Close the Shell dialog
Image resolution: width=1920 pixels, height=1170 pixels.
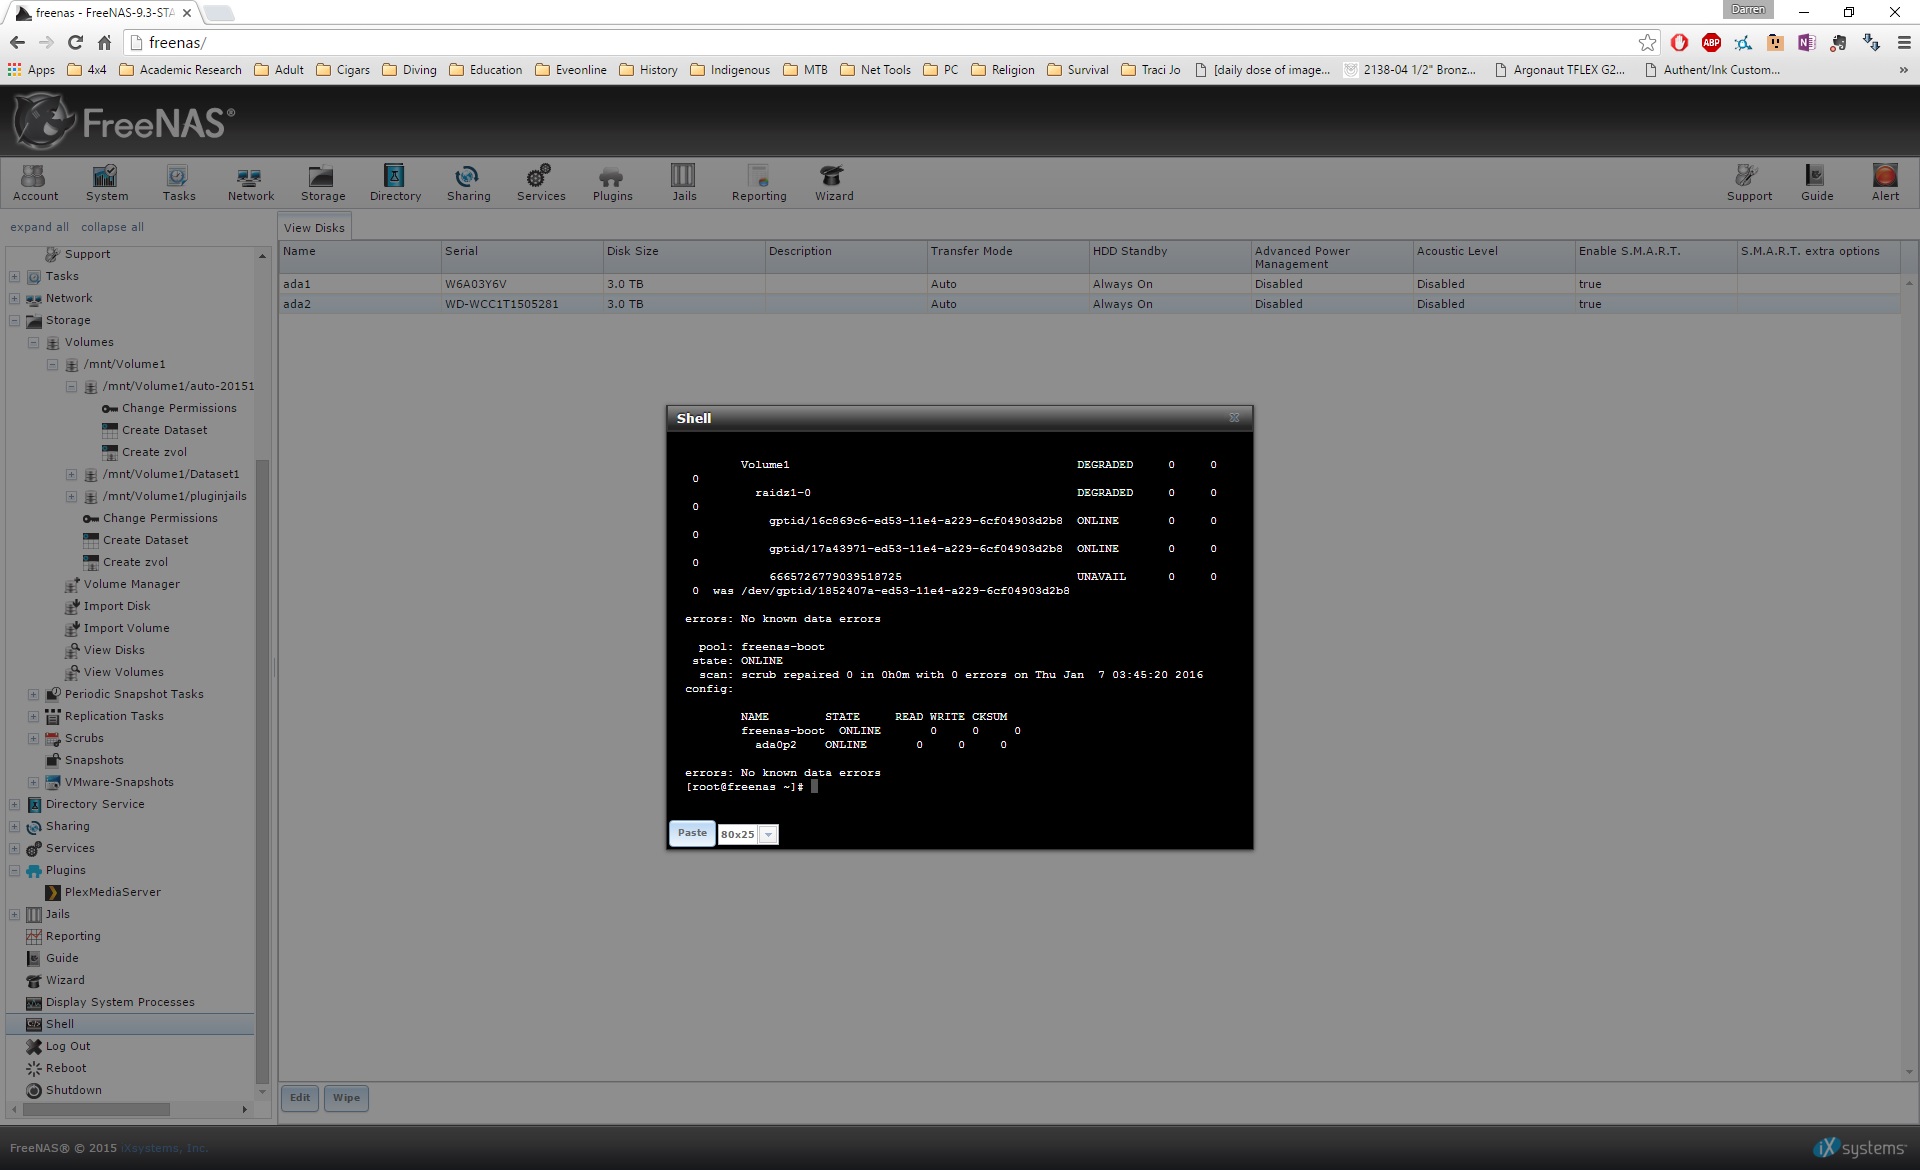click(x=1234, y=418)
